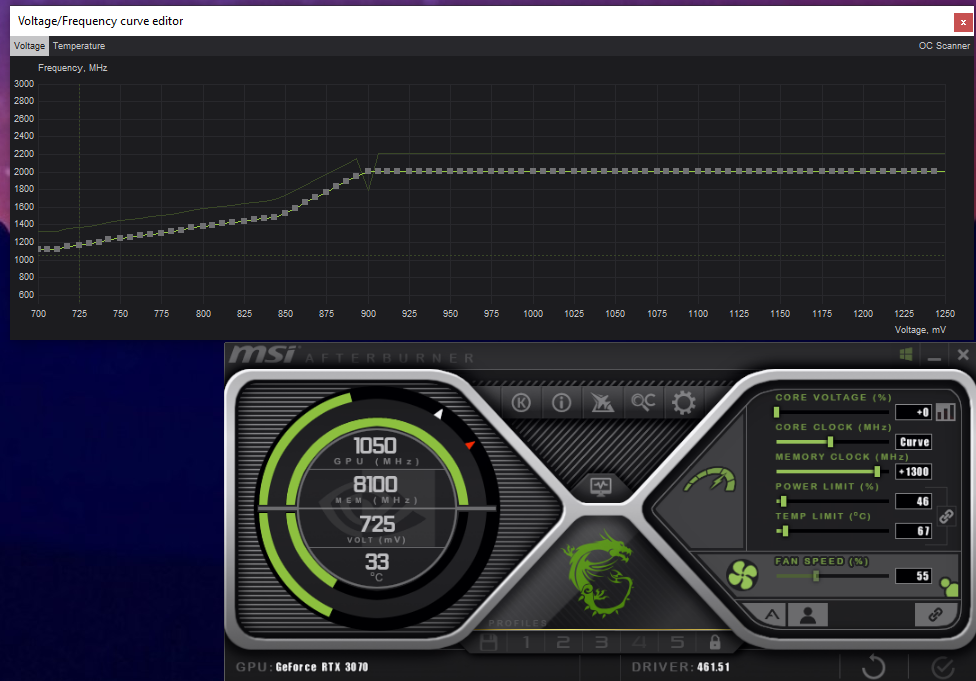Load profile slot 5

677,642
